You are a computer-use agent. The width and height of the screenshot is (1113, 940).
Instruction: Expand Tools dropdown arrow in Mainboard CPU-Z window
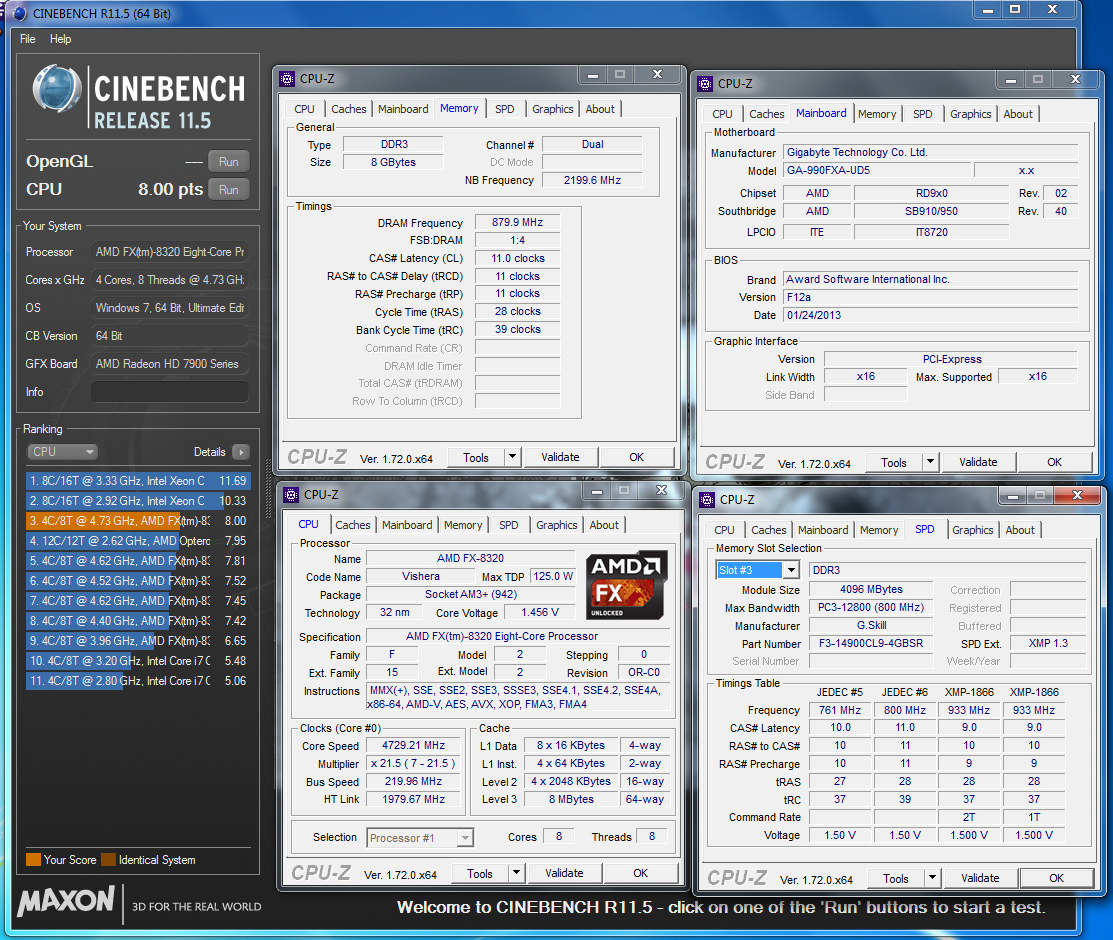931,463
